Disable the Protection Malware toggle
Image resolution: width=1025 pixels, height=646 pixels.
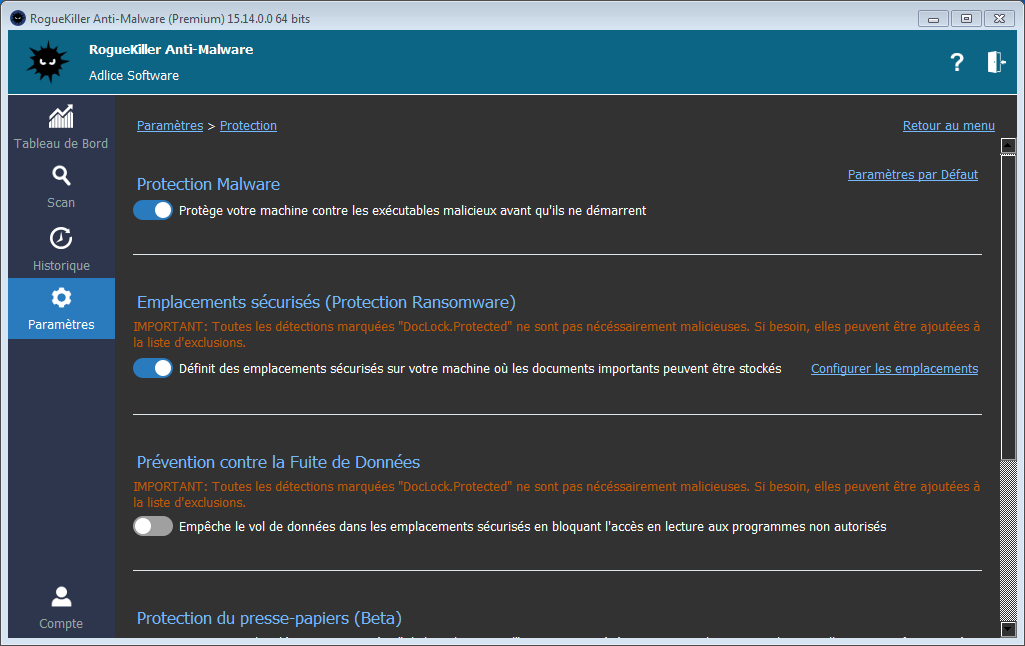tap(153, 210)
